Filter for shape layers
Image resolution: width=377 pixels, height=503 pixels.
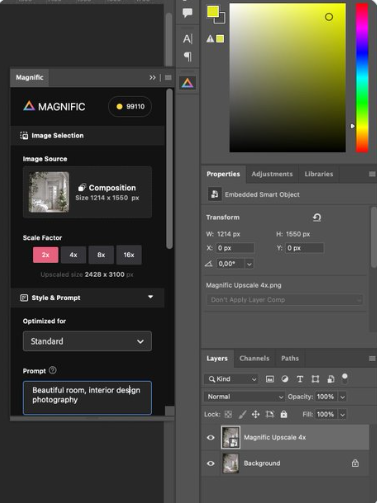315,379
